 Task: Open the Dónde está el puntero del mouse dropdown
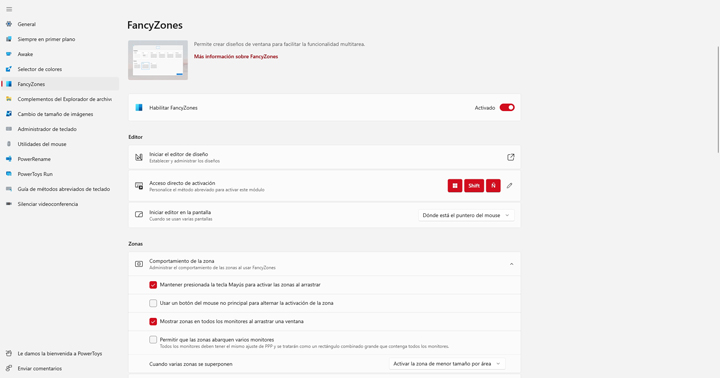pos(466,215)
